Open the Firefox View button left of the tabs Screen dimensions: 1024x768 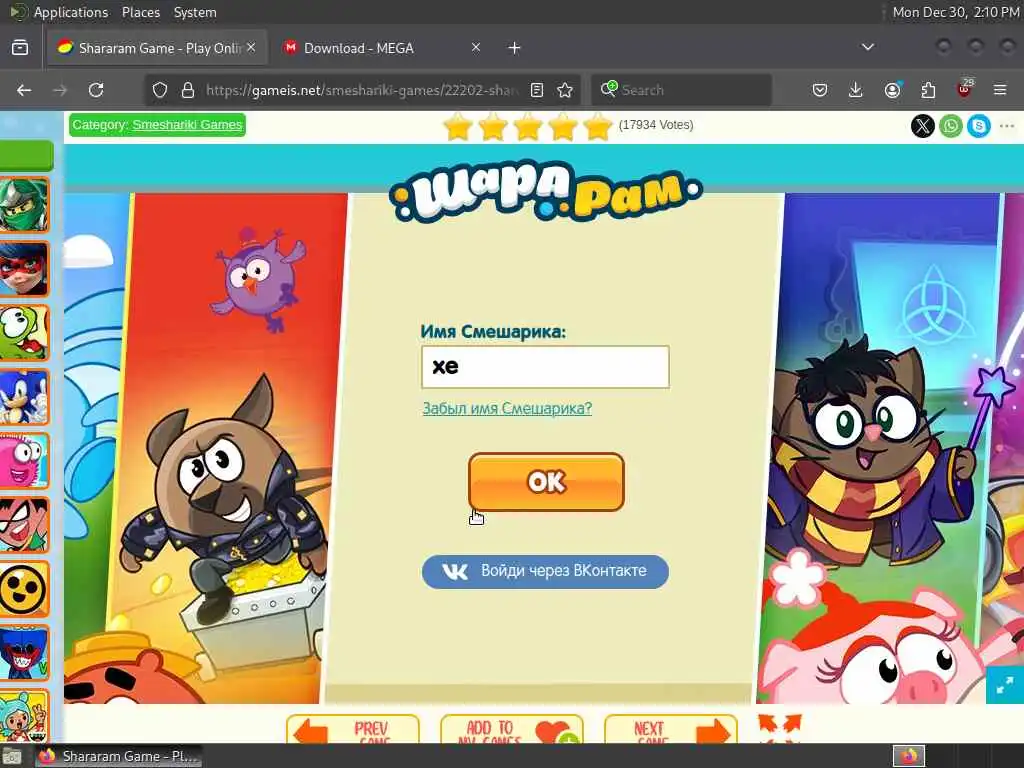coord(20,48)
